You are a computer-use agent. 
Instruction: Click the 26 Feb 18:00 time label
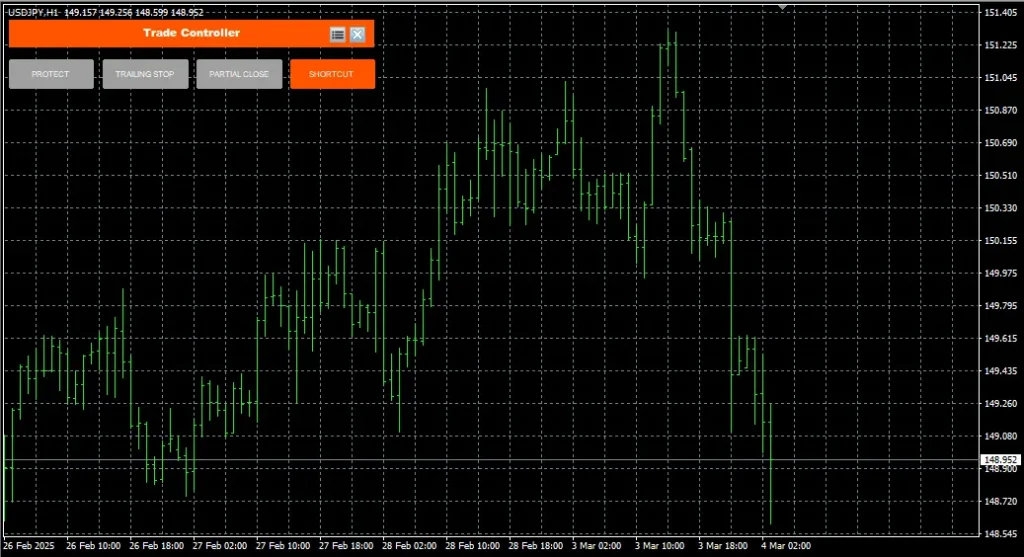[x=157, y=546]
